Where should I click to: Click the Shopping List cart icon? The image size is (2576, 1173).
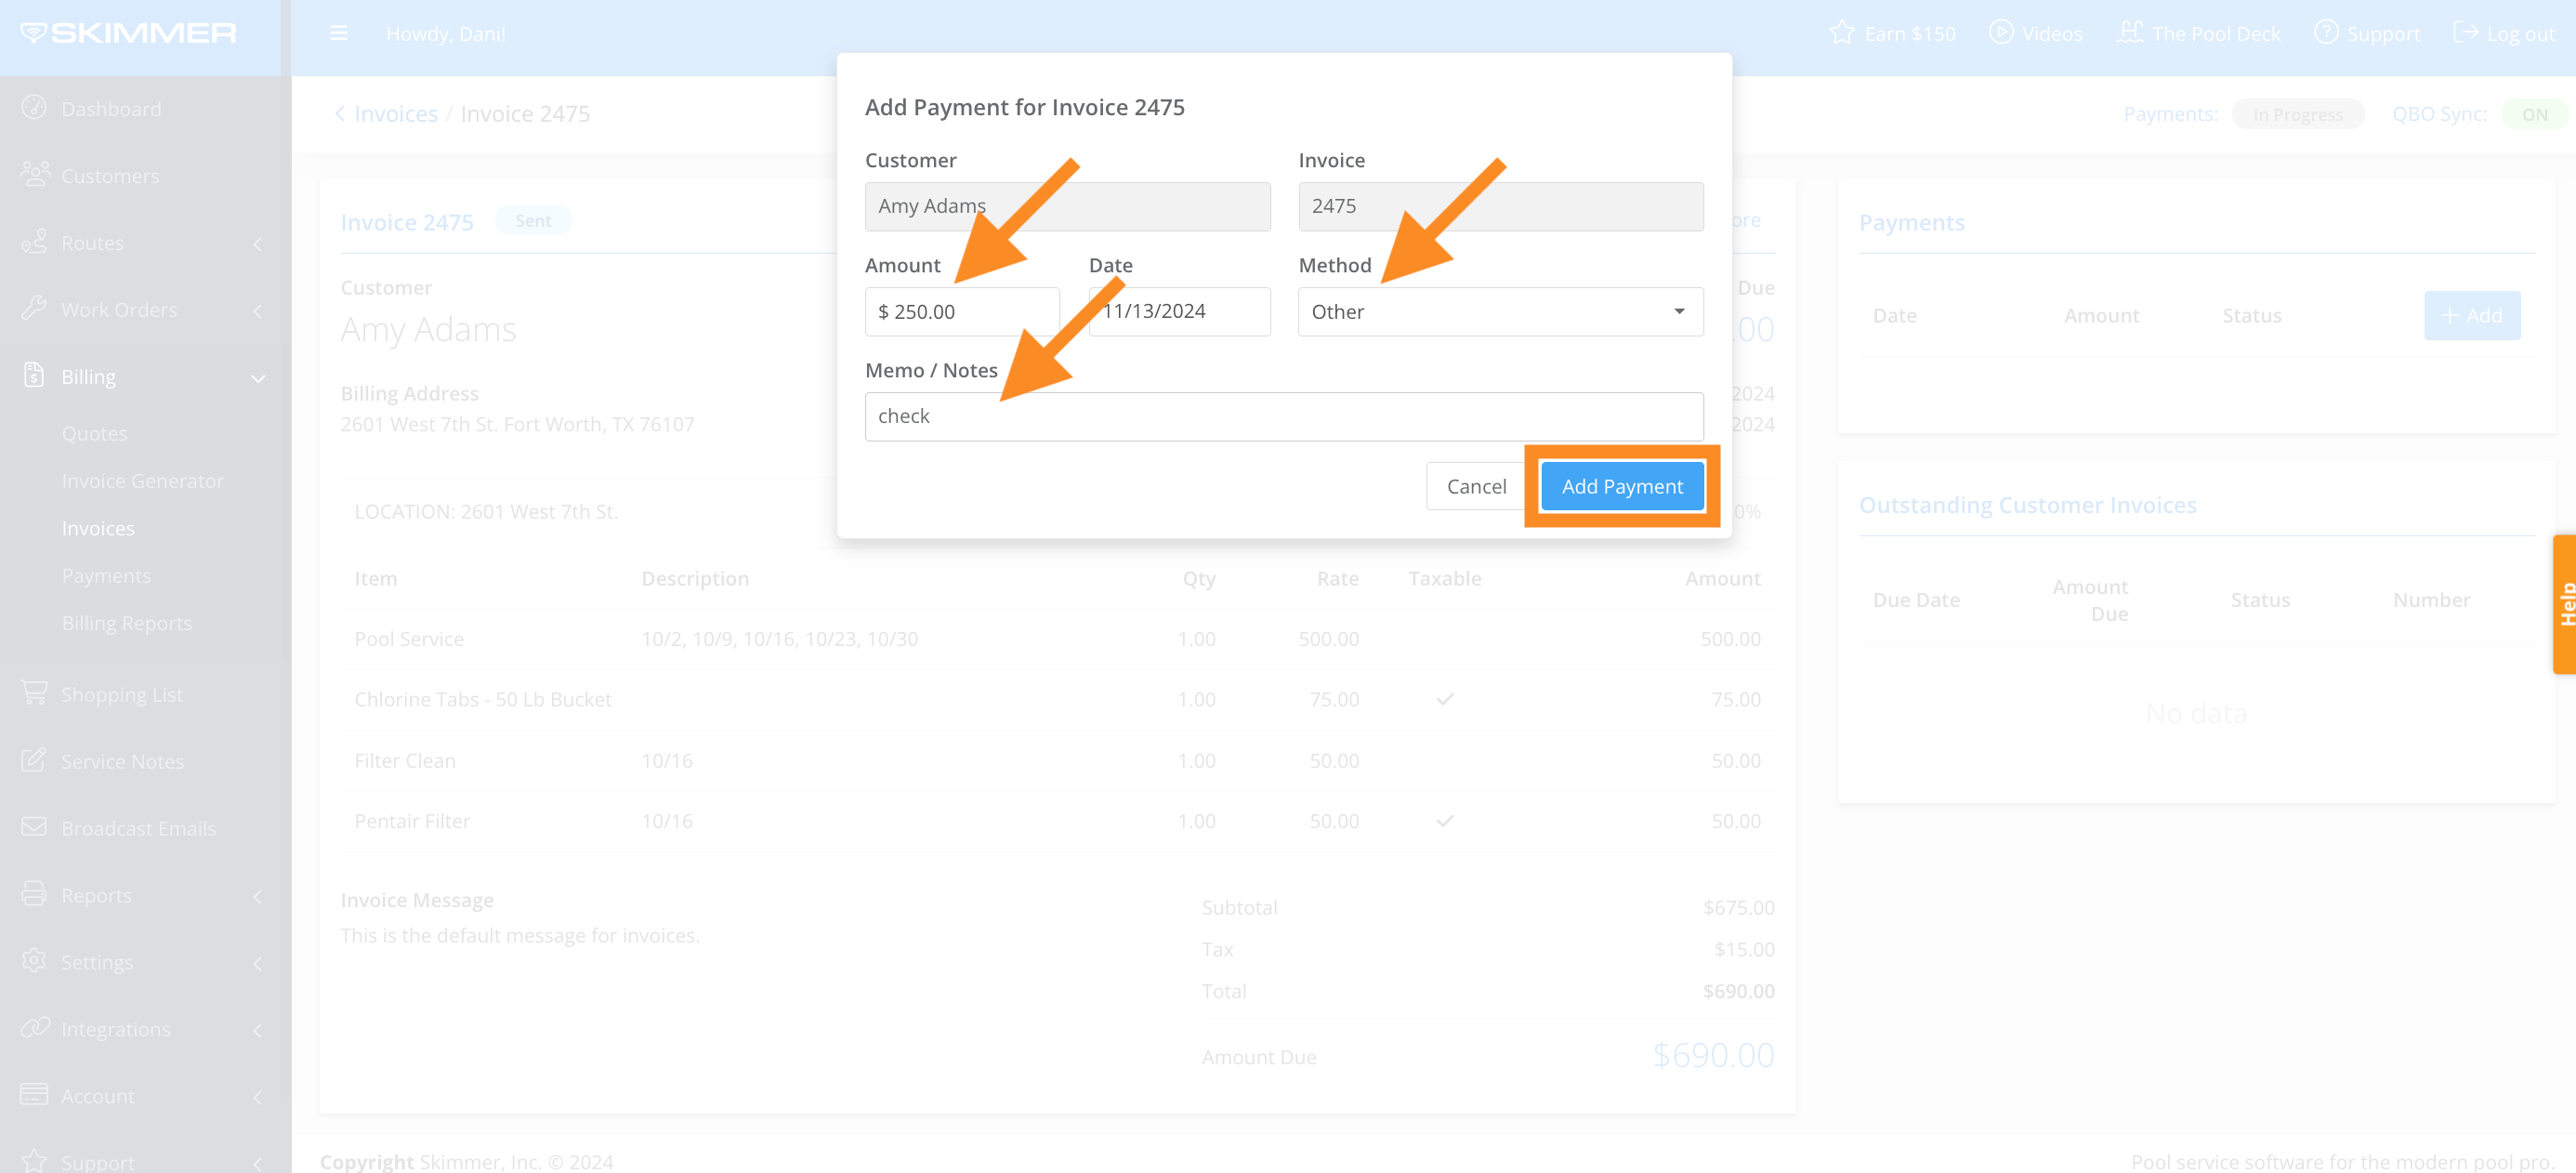pos(34,692)
